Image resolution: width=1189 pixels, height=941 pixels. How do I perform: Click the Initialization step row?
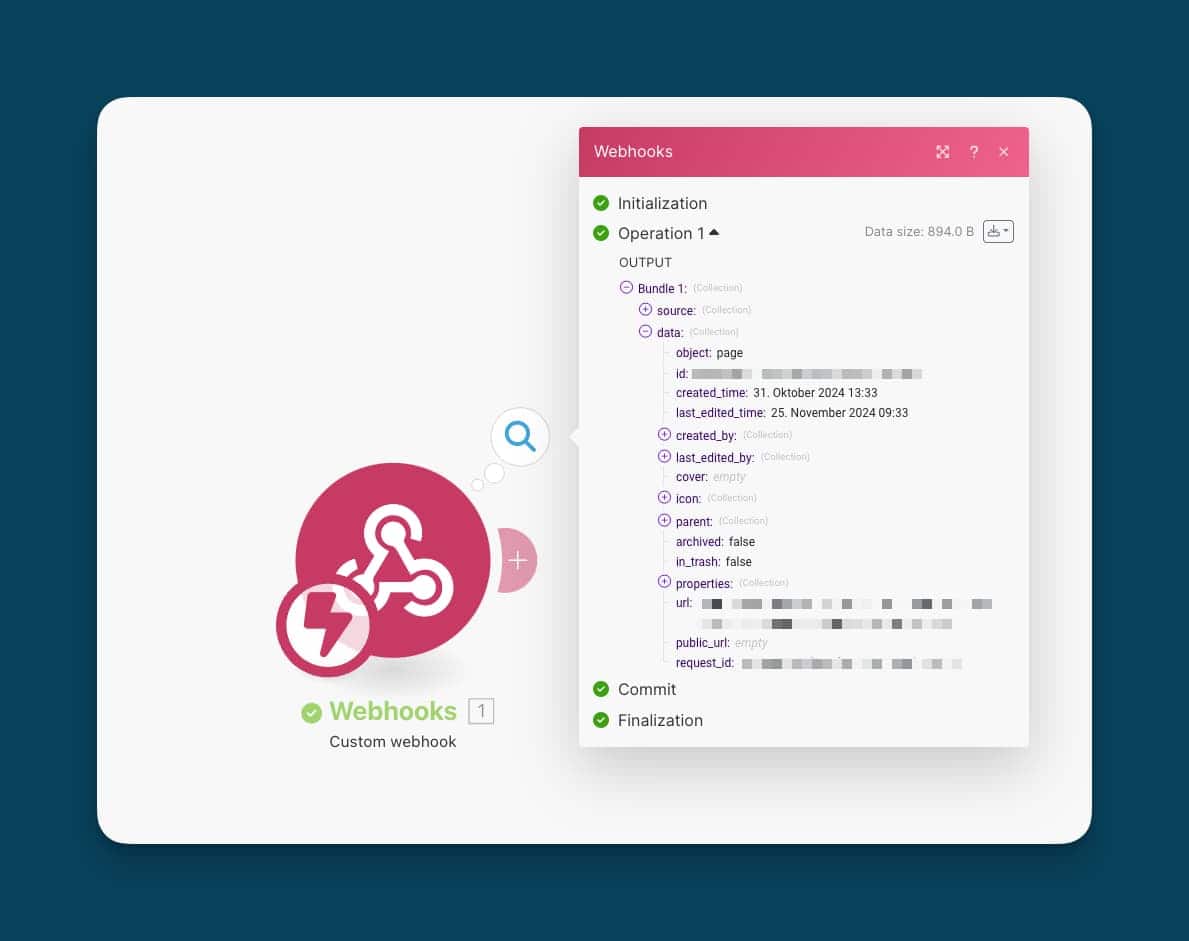click(x=661, y=203)
